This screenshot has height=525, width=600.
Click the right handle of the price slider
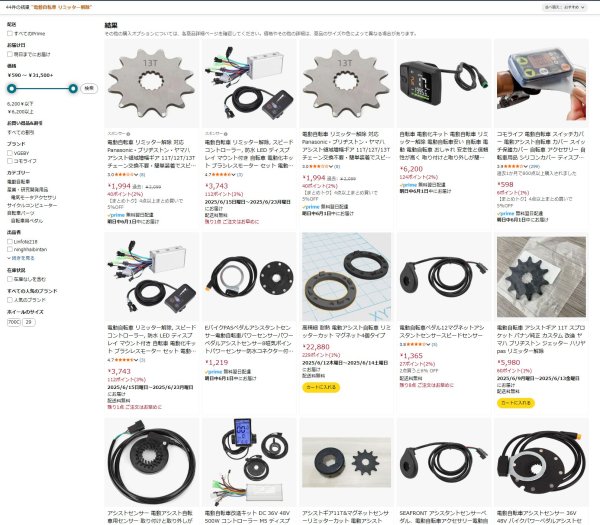coord(73,89)
